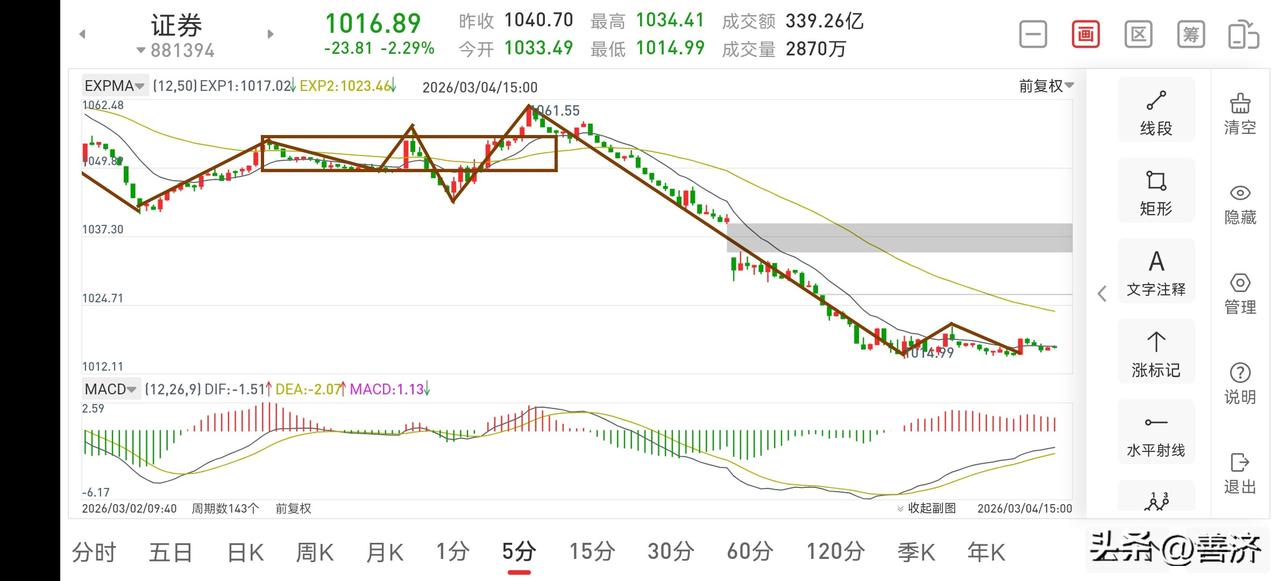Tap the 1061.55 high price label
The image size is (1278, 581).
(x=557, y=110)
